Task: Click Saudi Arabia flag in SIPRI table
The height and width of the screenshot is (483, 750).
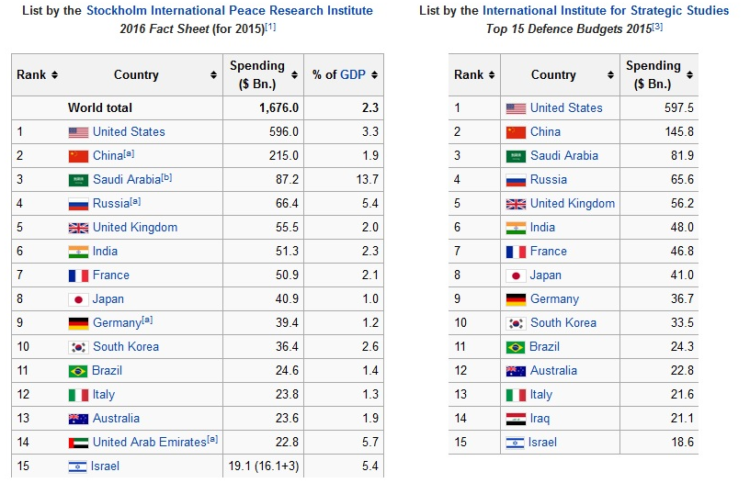Action: point(78,180)
